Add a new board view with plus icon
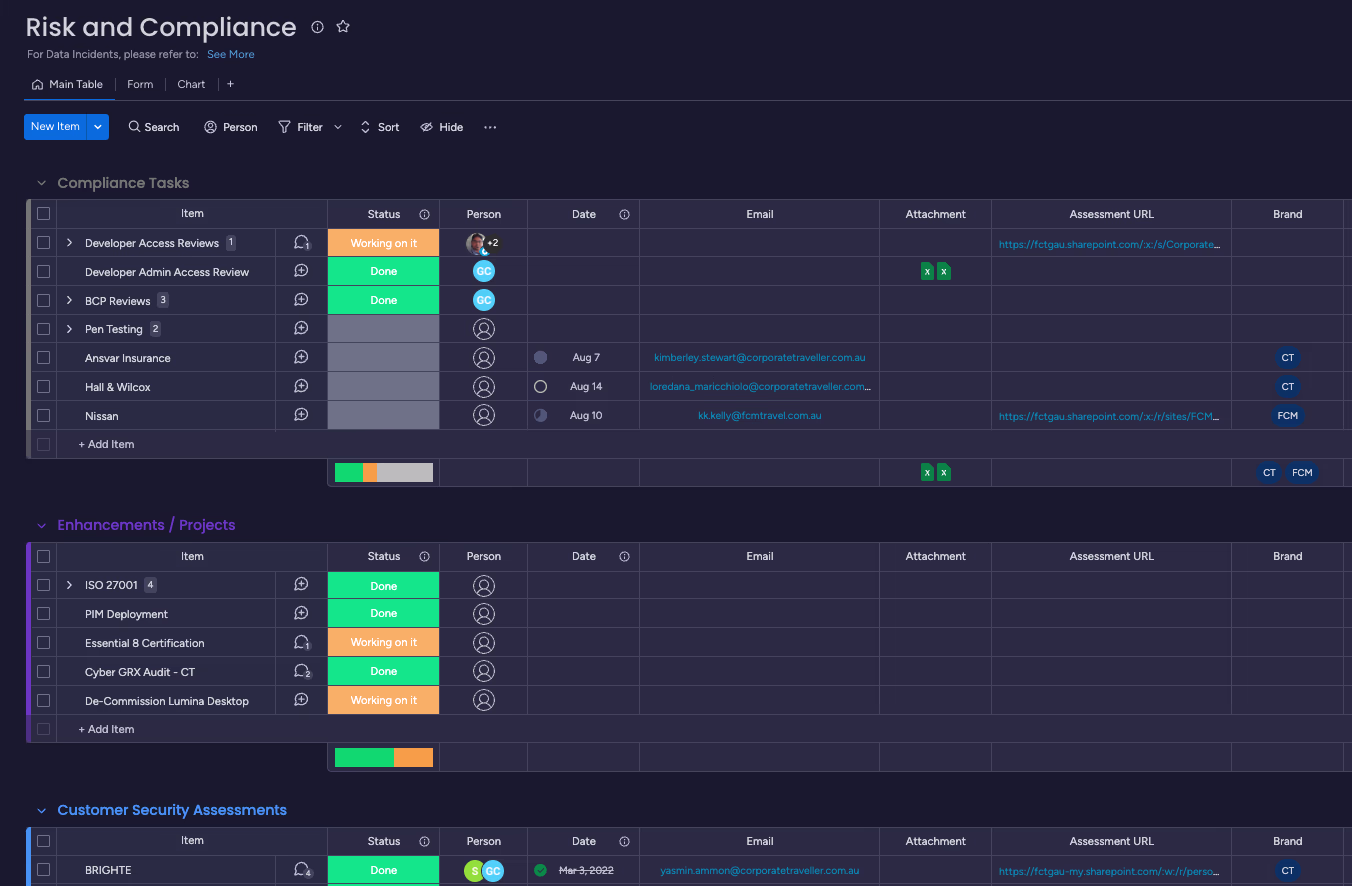 point(230,84)
